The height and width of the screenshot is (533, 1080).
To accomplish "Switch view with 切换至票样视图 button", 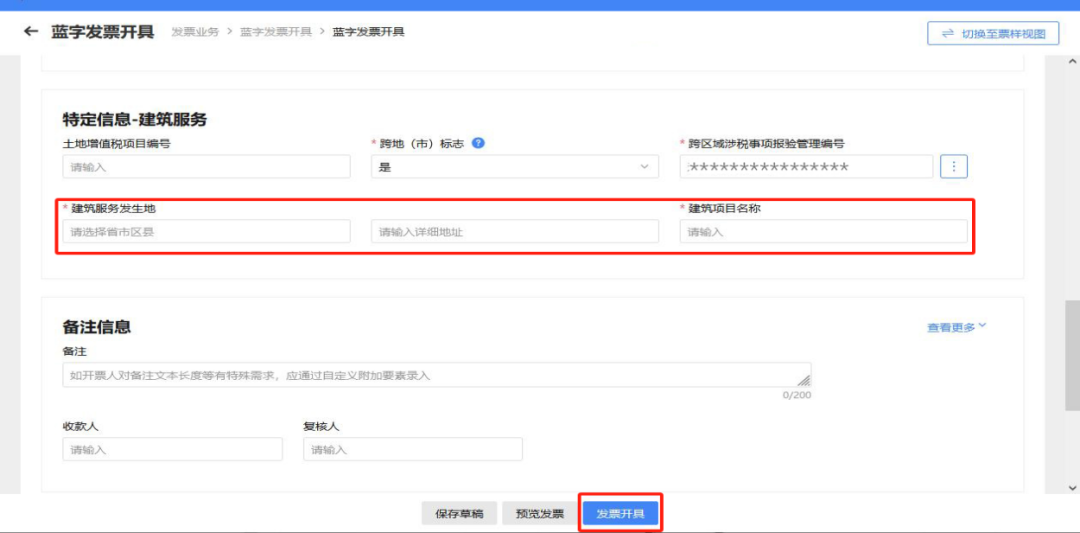I will (993, 33).
